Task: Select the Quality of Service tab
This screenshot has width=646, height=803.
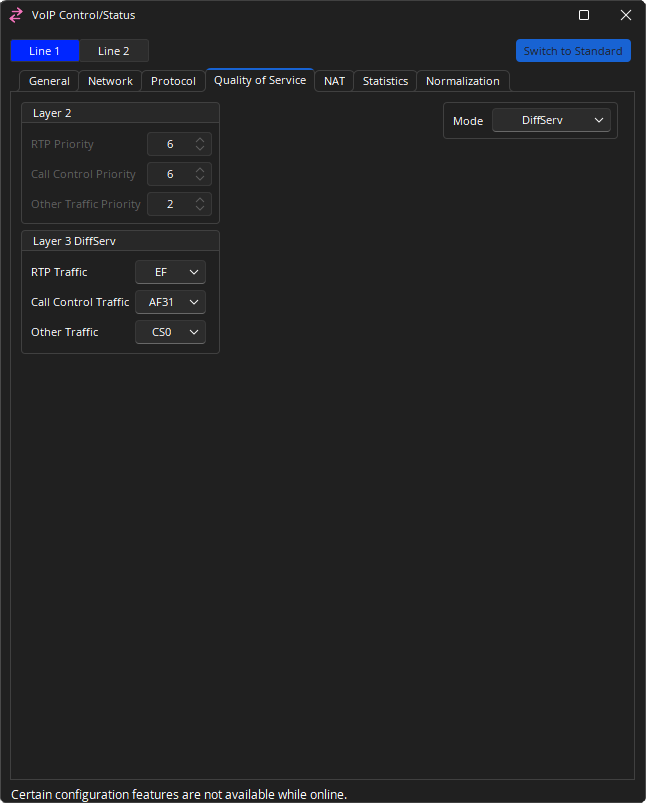Action: click(x=260, y=80)
